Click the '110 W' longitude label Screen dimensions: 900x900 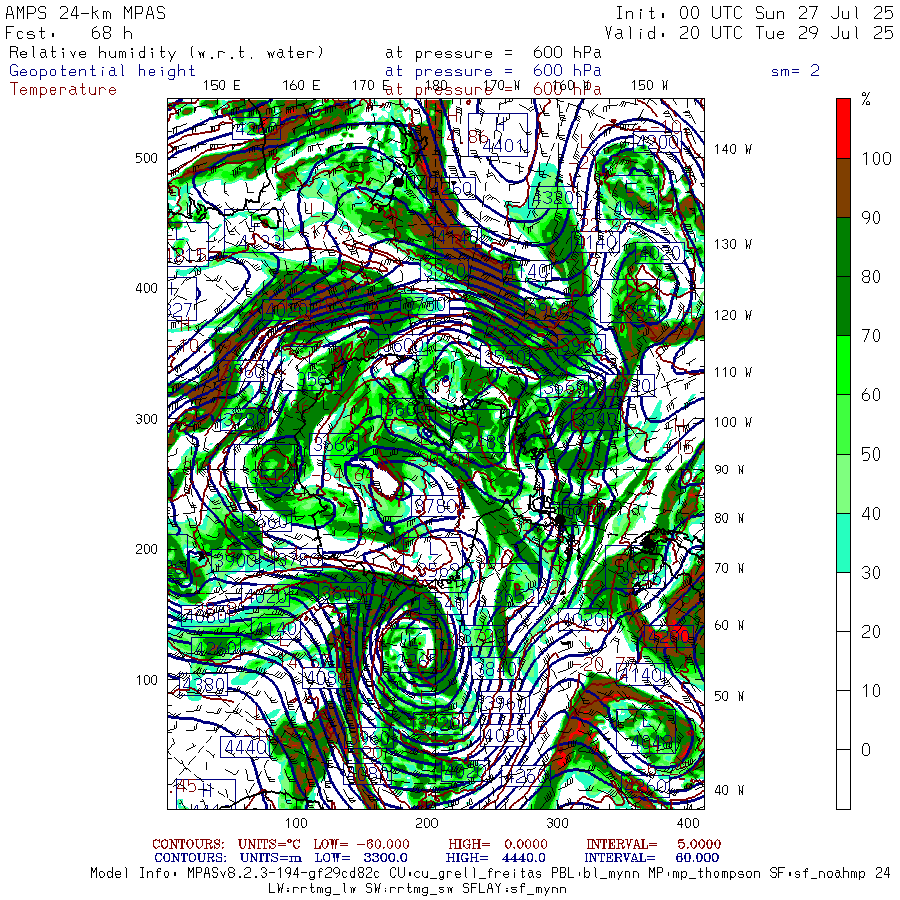coord(733,373)
